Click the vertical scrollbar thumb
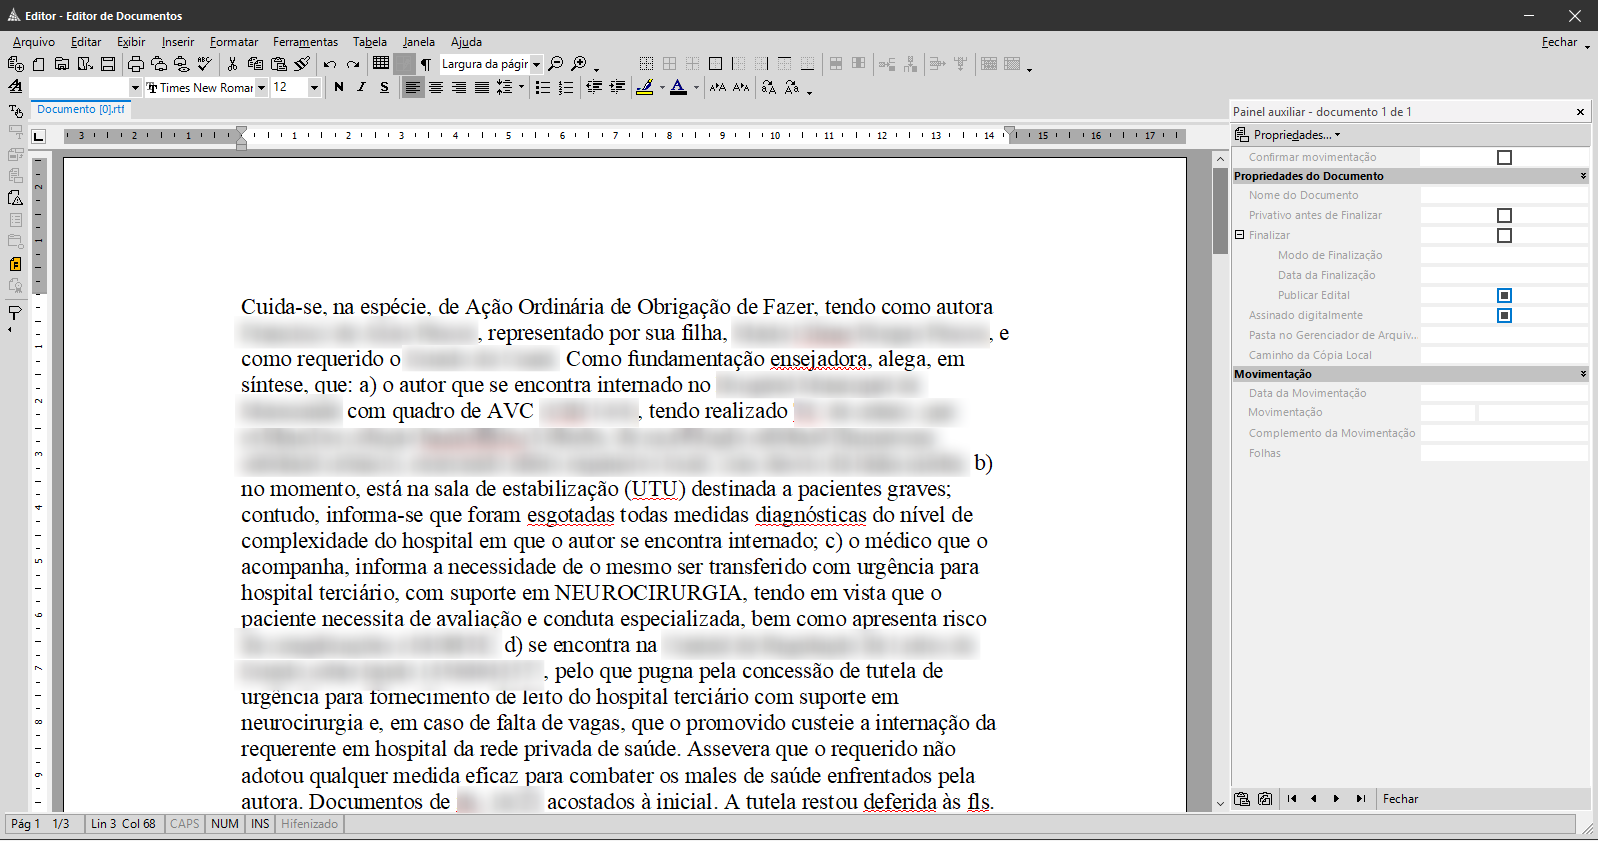The height and width of the screenshot is (841, 1598). point(1220,211)
